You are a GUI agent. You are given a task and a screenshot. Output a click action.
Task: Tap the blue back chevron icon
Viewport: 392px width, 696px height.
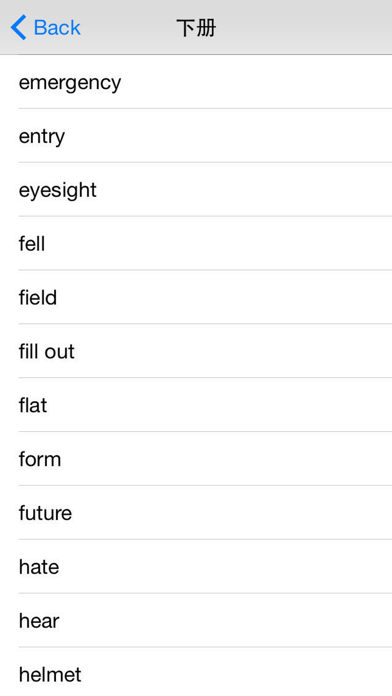click(18, 28)
